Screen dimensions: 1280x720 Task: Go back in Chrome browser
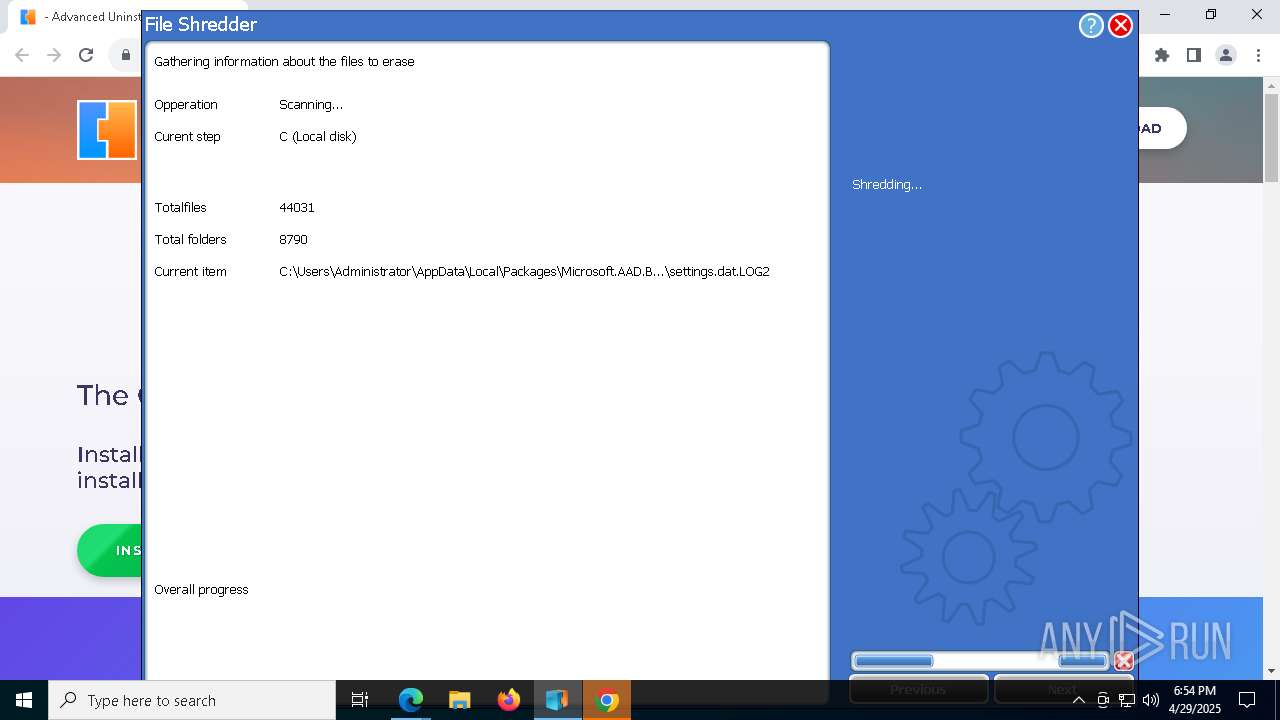(x=22, y=55)
